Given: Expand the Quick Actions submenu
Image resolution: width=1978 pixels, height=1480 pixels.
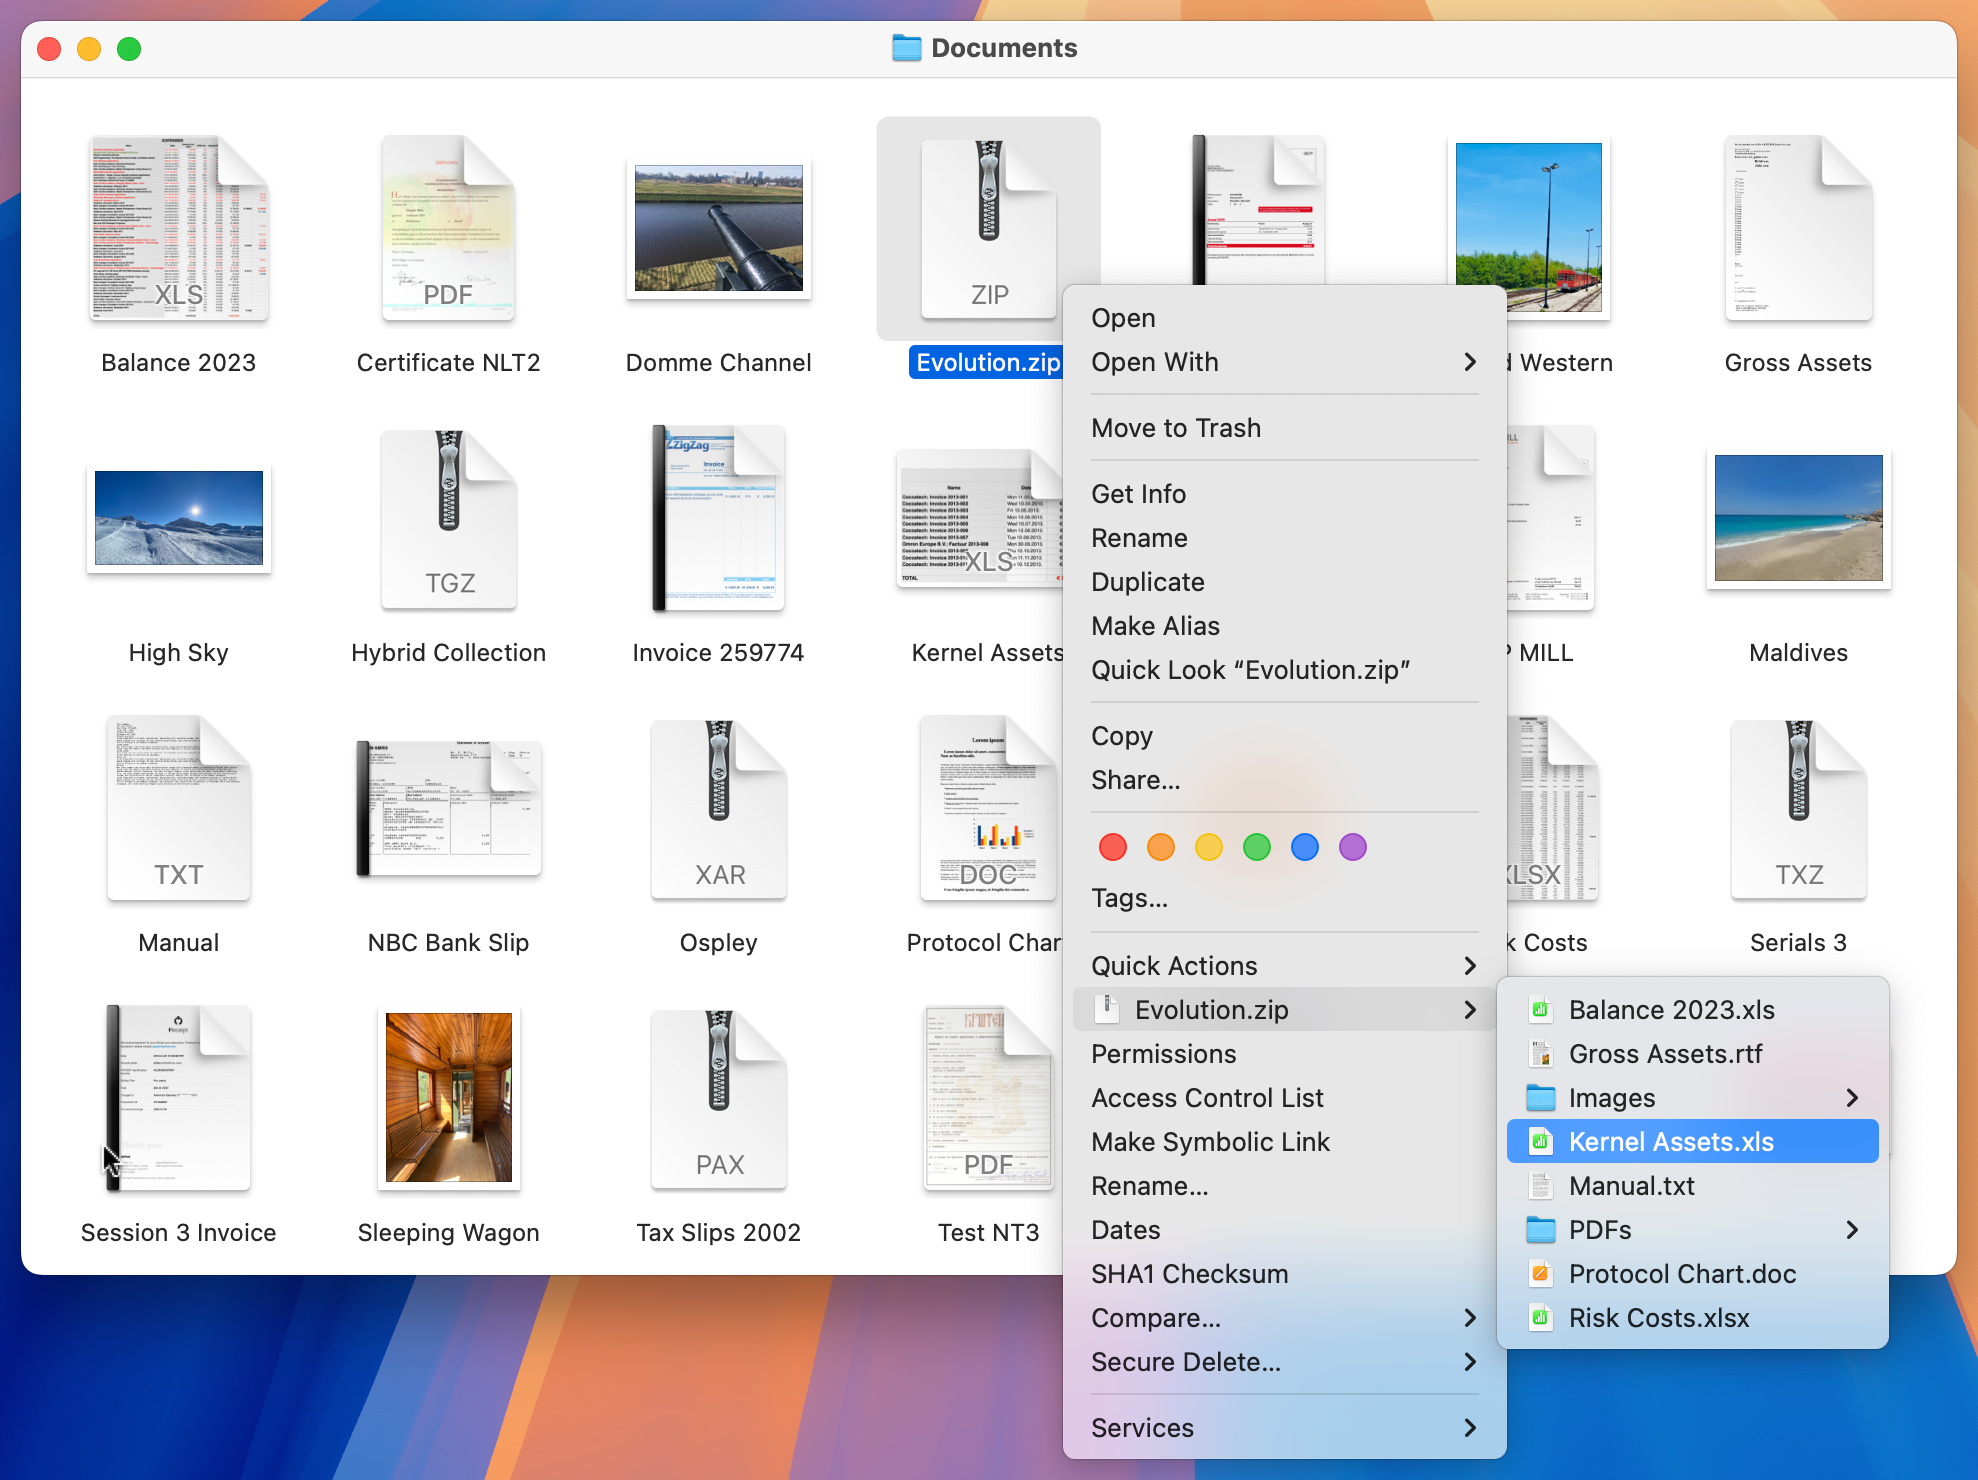Looking at the screenshot, I should [x=1285, y=966].
